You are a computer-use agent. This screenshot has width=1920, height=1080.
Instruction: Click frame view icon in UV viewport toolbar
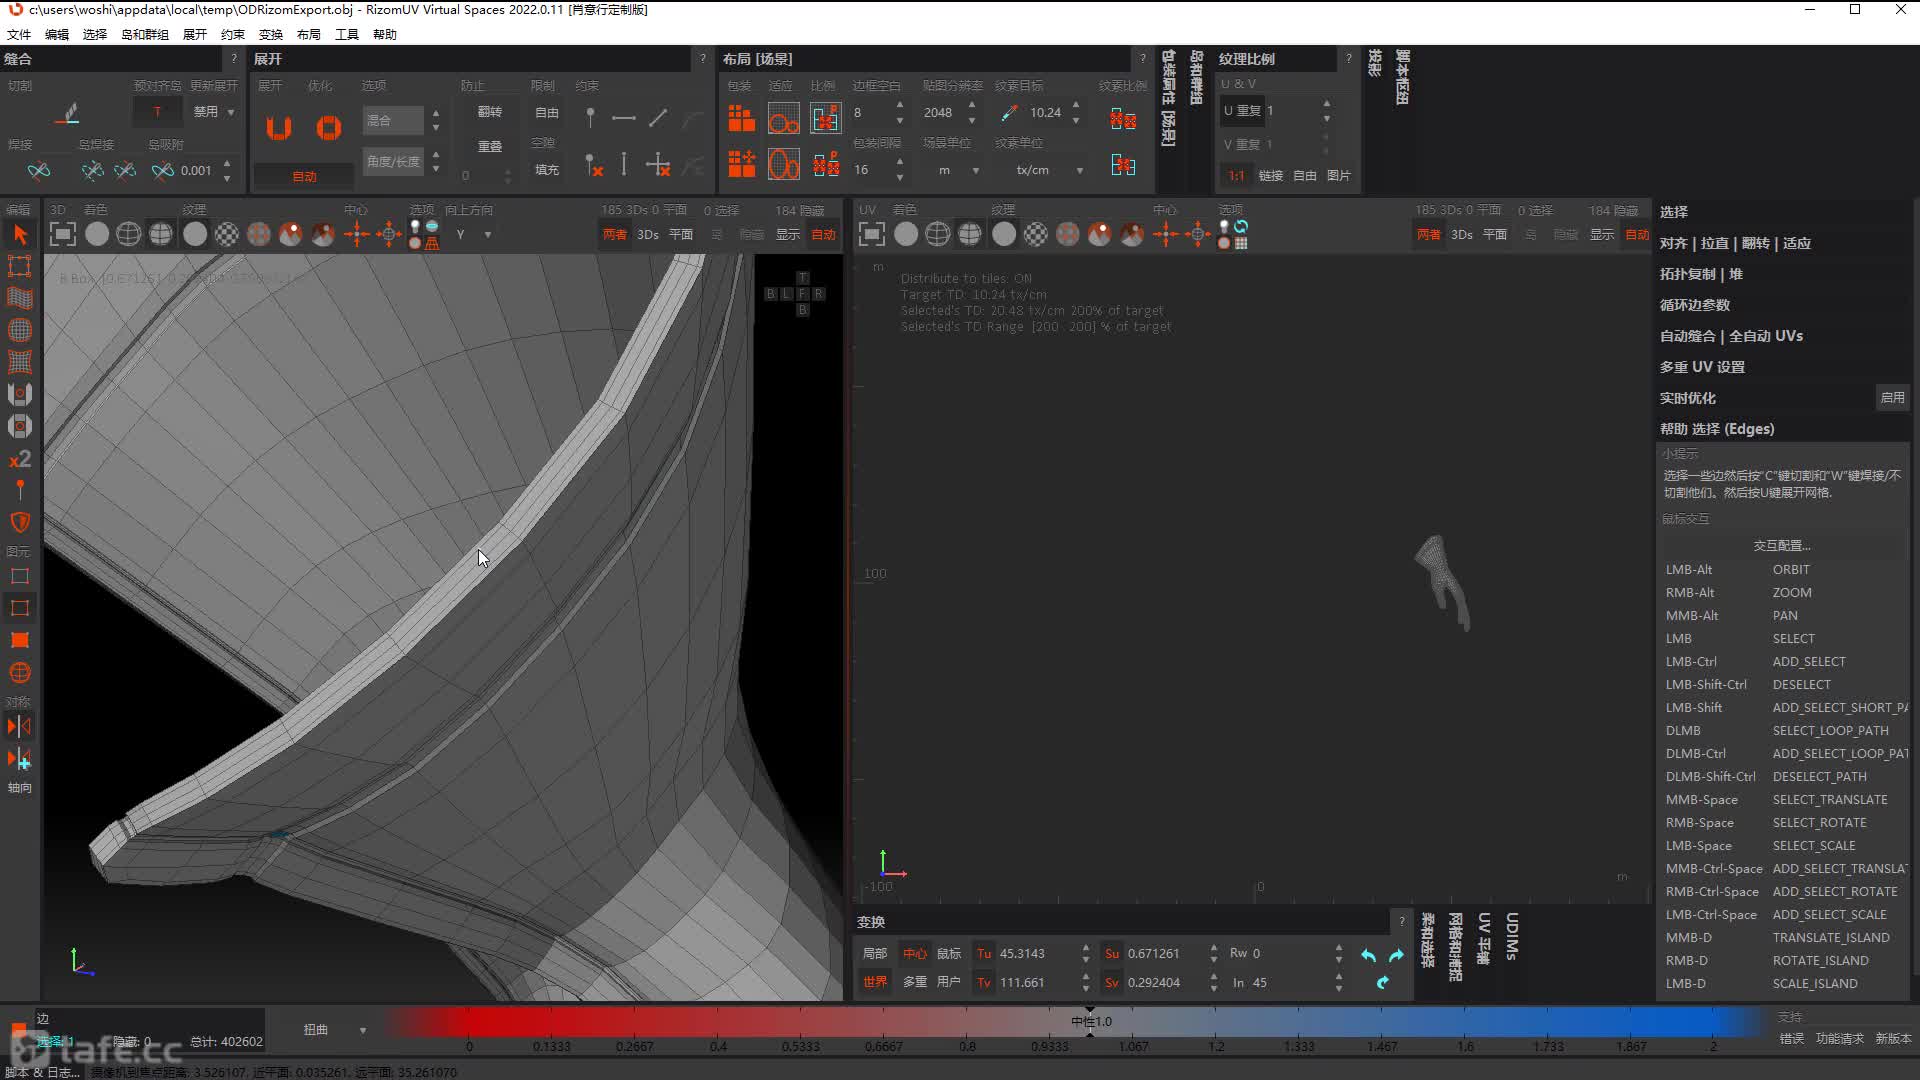point(871,234)
